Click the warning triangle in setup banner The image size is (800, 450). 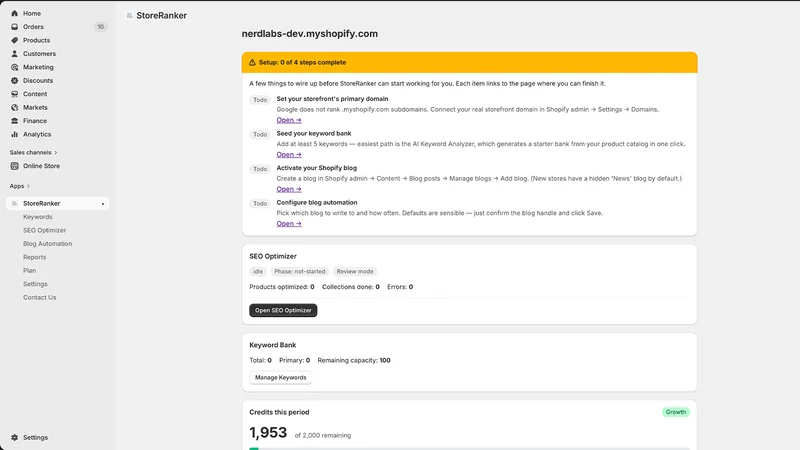tap(252, 62)
